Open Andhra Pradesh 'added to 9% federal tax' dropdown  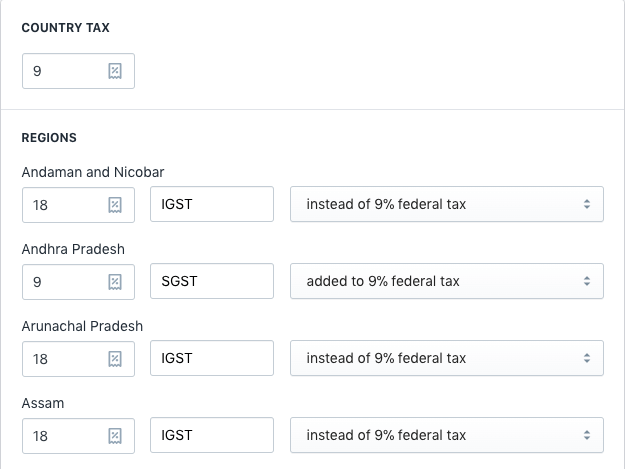pyautogui.click(x=446, y=281)
